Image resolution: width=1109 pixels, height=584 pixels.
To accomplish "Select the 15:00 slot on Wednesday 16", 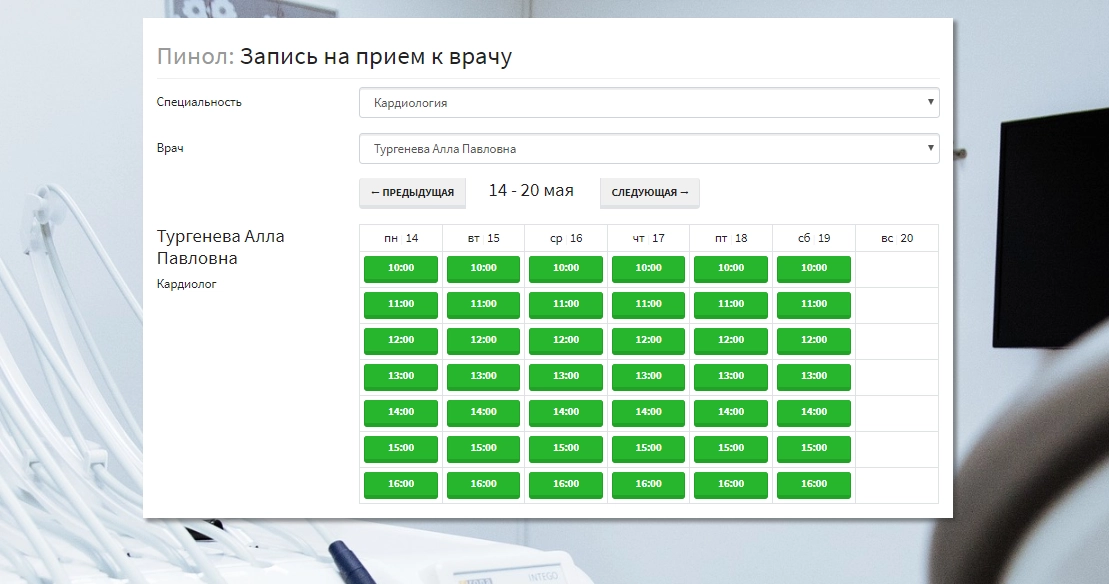I will (x=565, y=448).
